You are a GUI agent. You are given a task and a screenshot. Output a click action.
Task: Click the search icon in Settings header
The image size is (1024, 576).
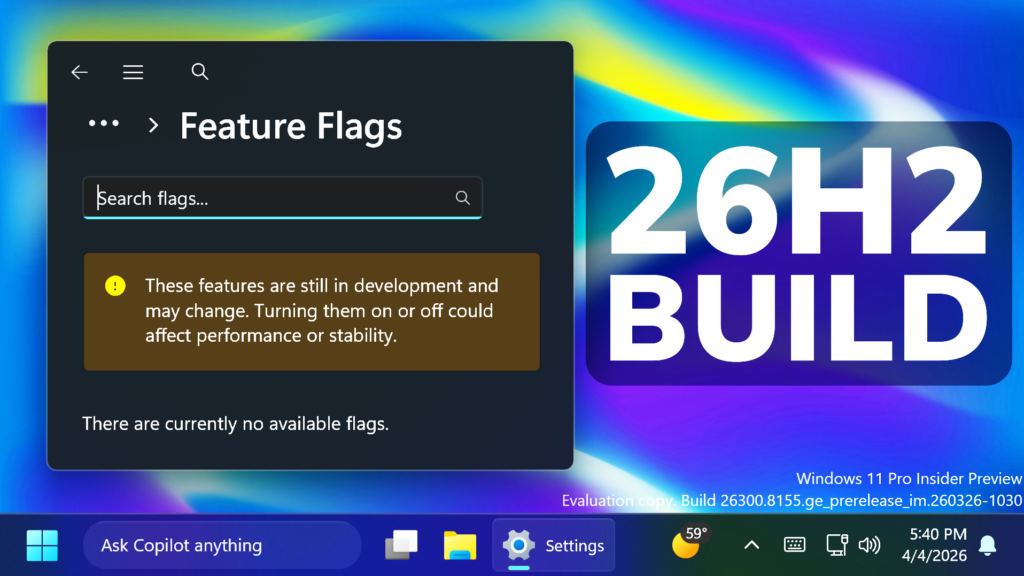200,72
